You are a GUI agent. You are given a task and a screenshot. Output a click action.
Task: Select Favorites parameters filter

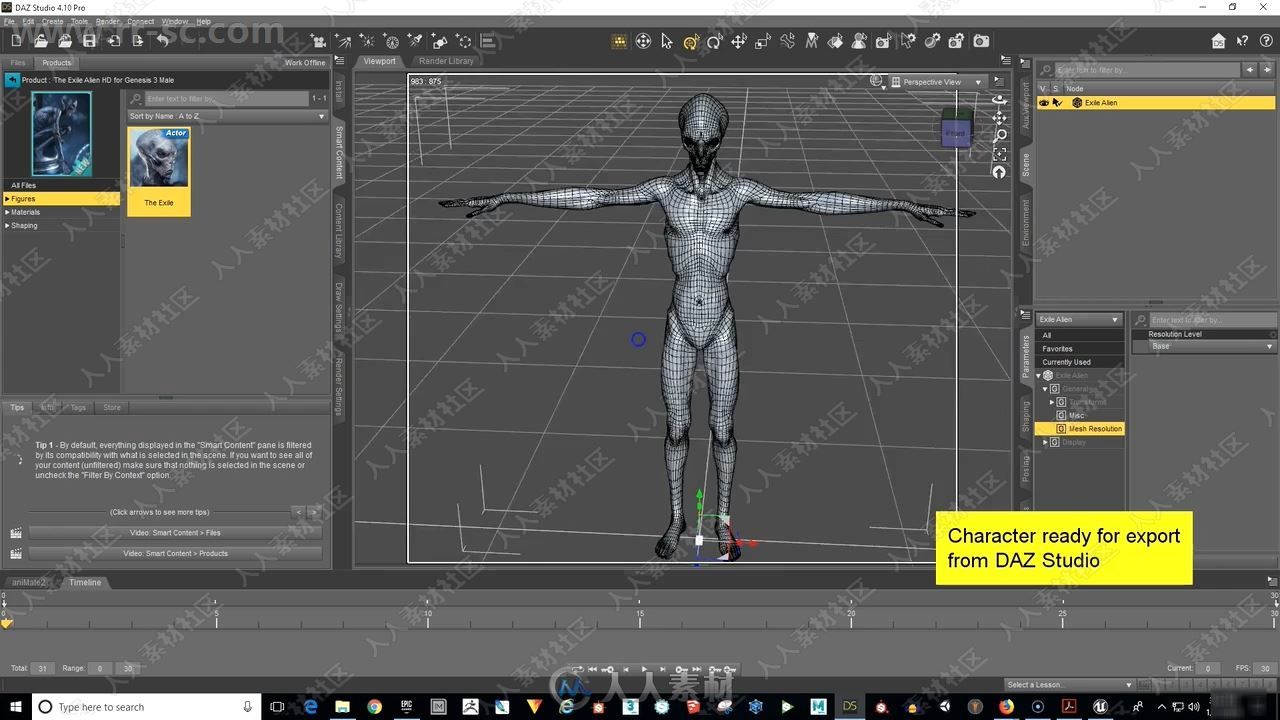(x=1079, y=349)
